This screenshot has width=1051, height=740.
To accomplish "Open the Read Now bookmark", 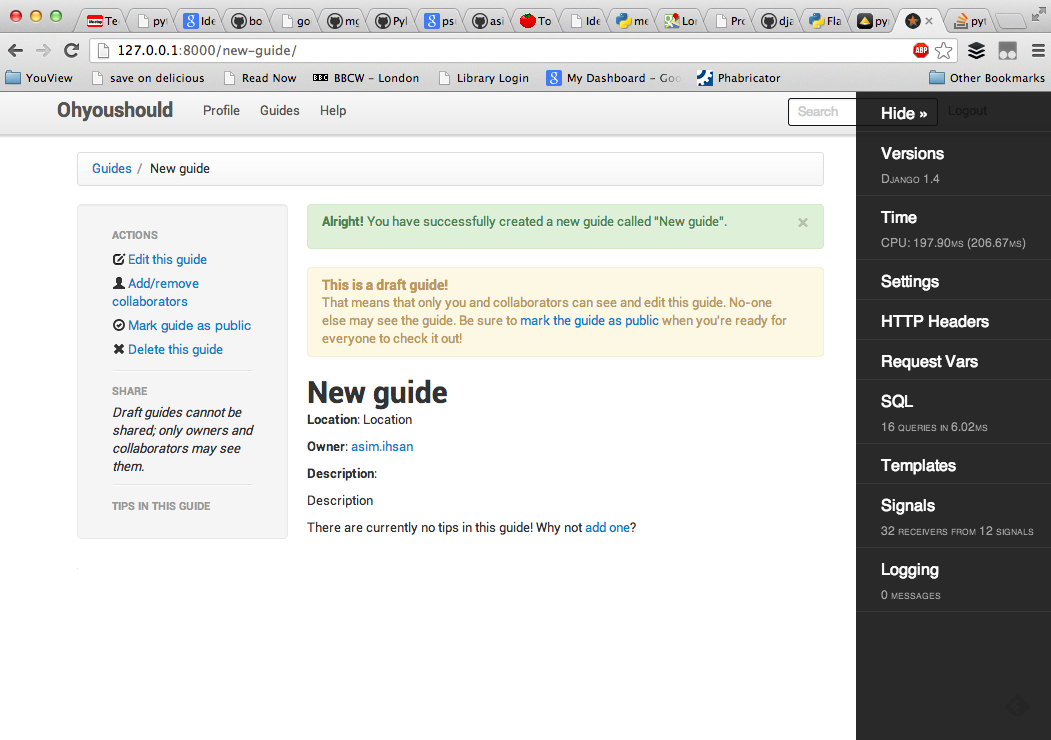I will 260,78.
